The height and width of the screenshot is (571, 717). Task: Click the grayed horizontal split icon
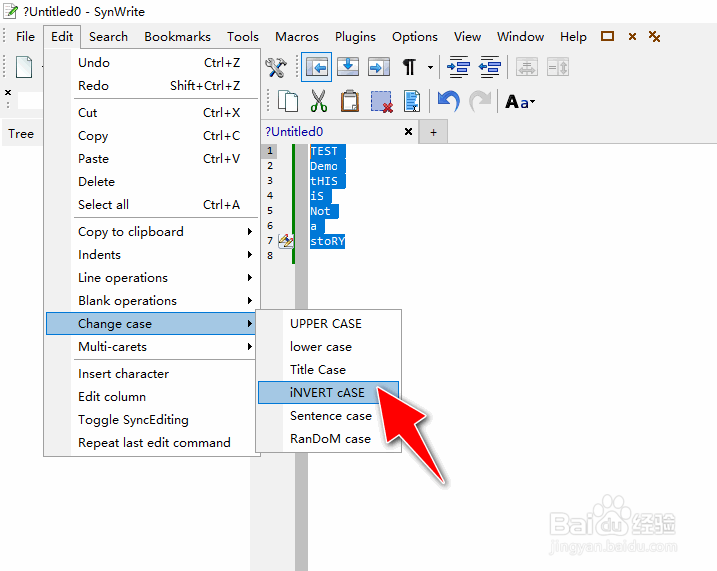(x=527, y=68)
